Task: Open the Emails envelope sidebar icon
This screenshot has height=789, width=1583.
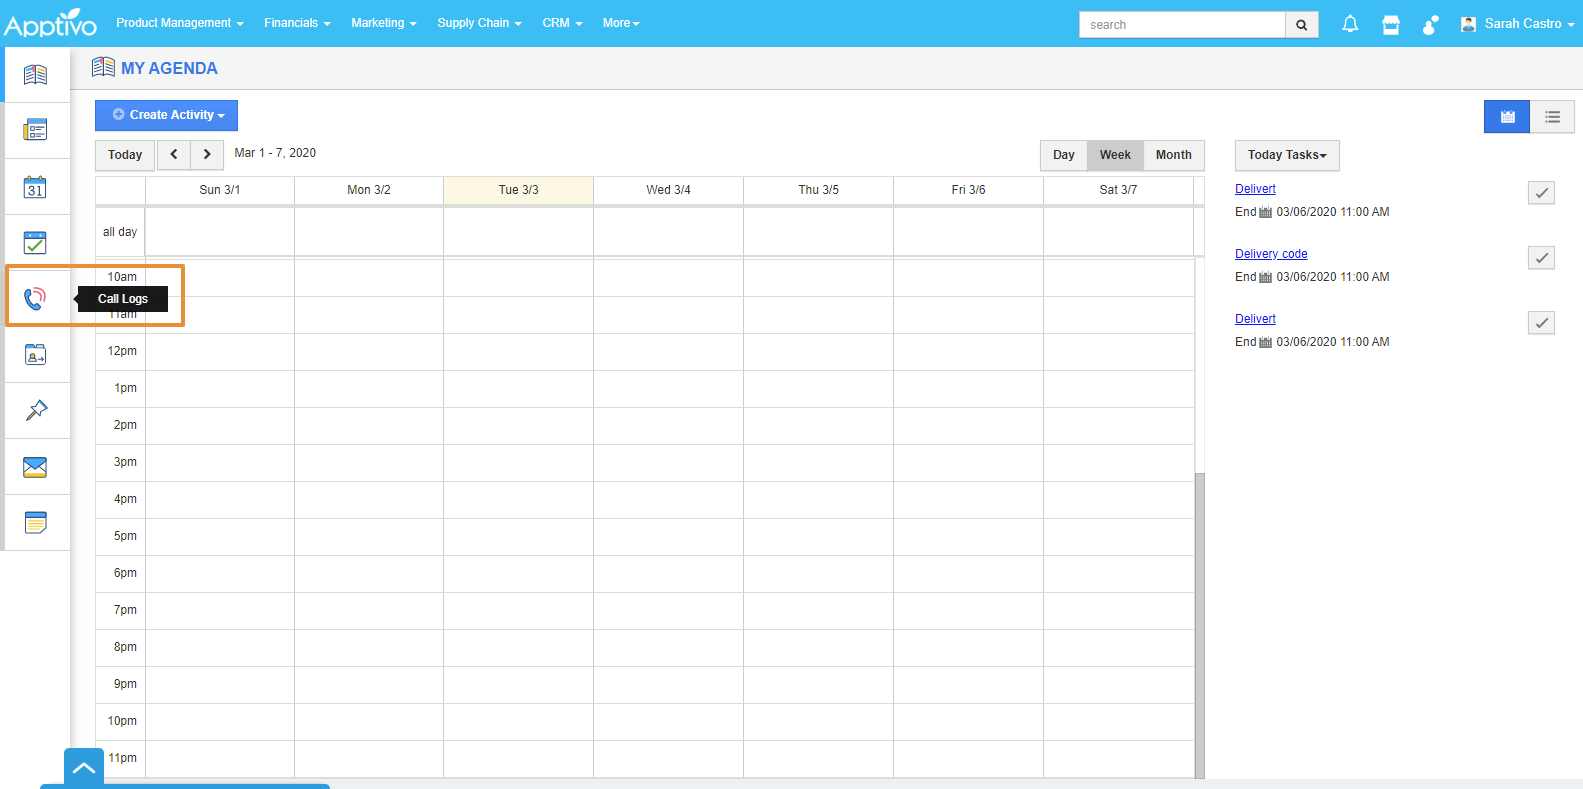Action: (35, 467)
